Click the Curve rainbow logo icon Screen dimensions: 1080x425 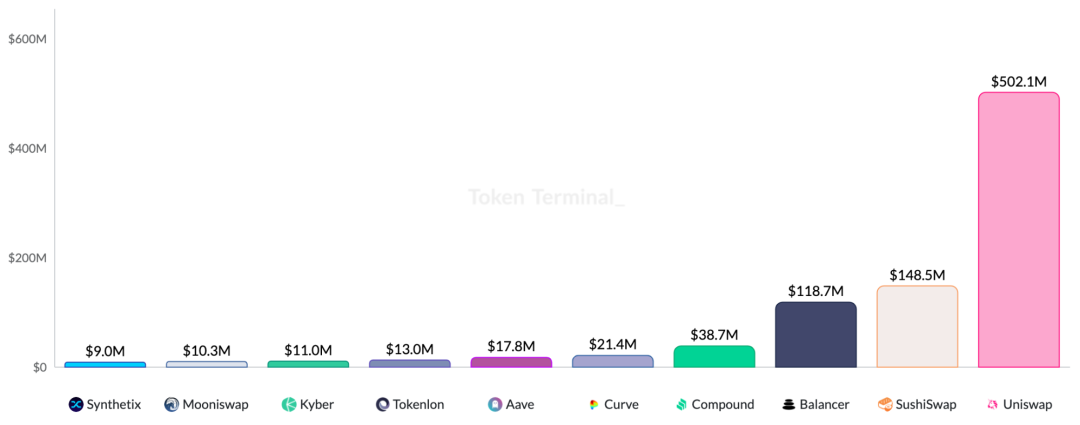[594, 404]
